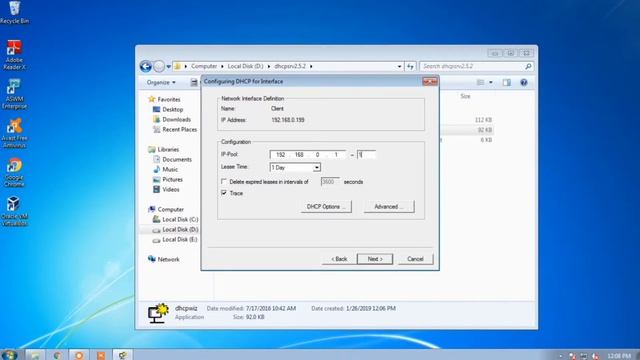The width and height of the screenshot is (640, 360).
Task: Open the view options dropdown arrow
Action: 491,82
